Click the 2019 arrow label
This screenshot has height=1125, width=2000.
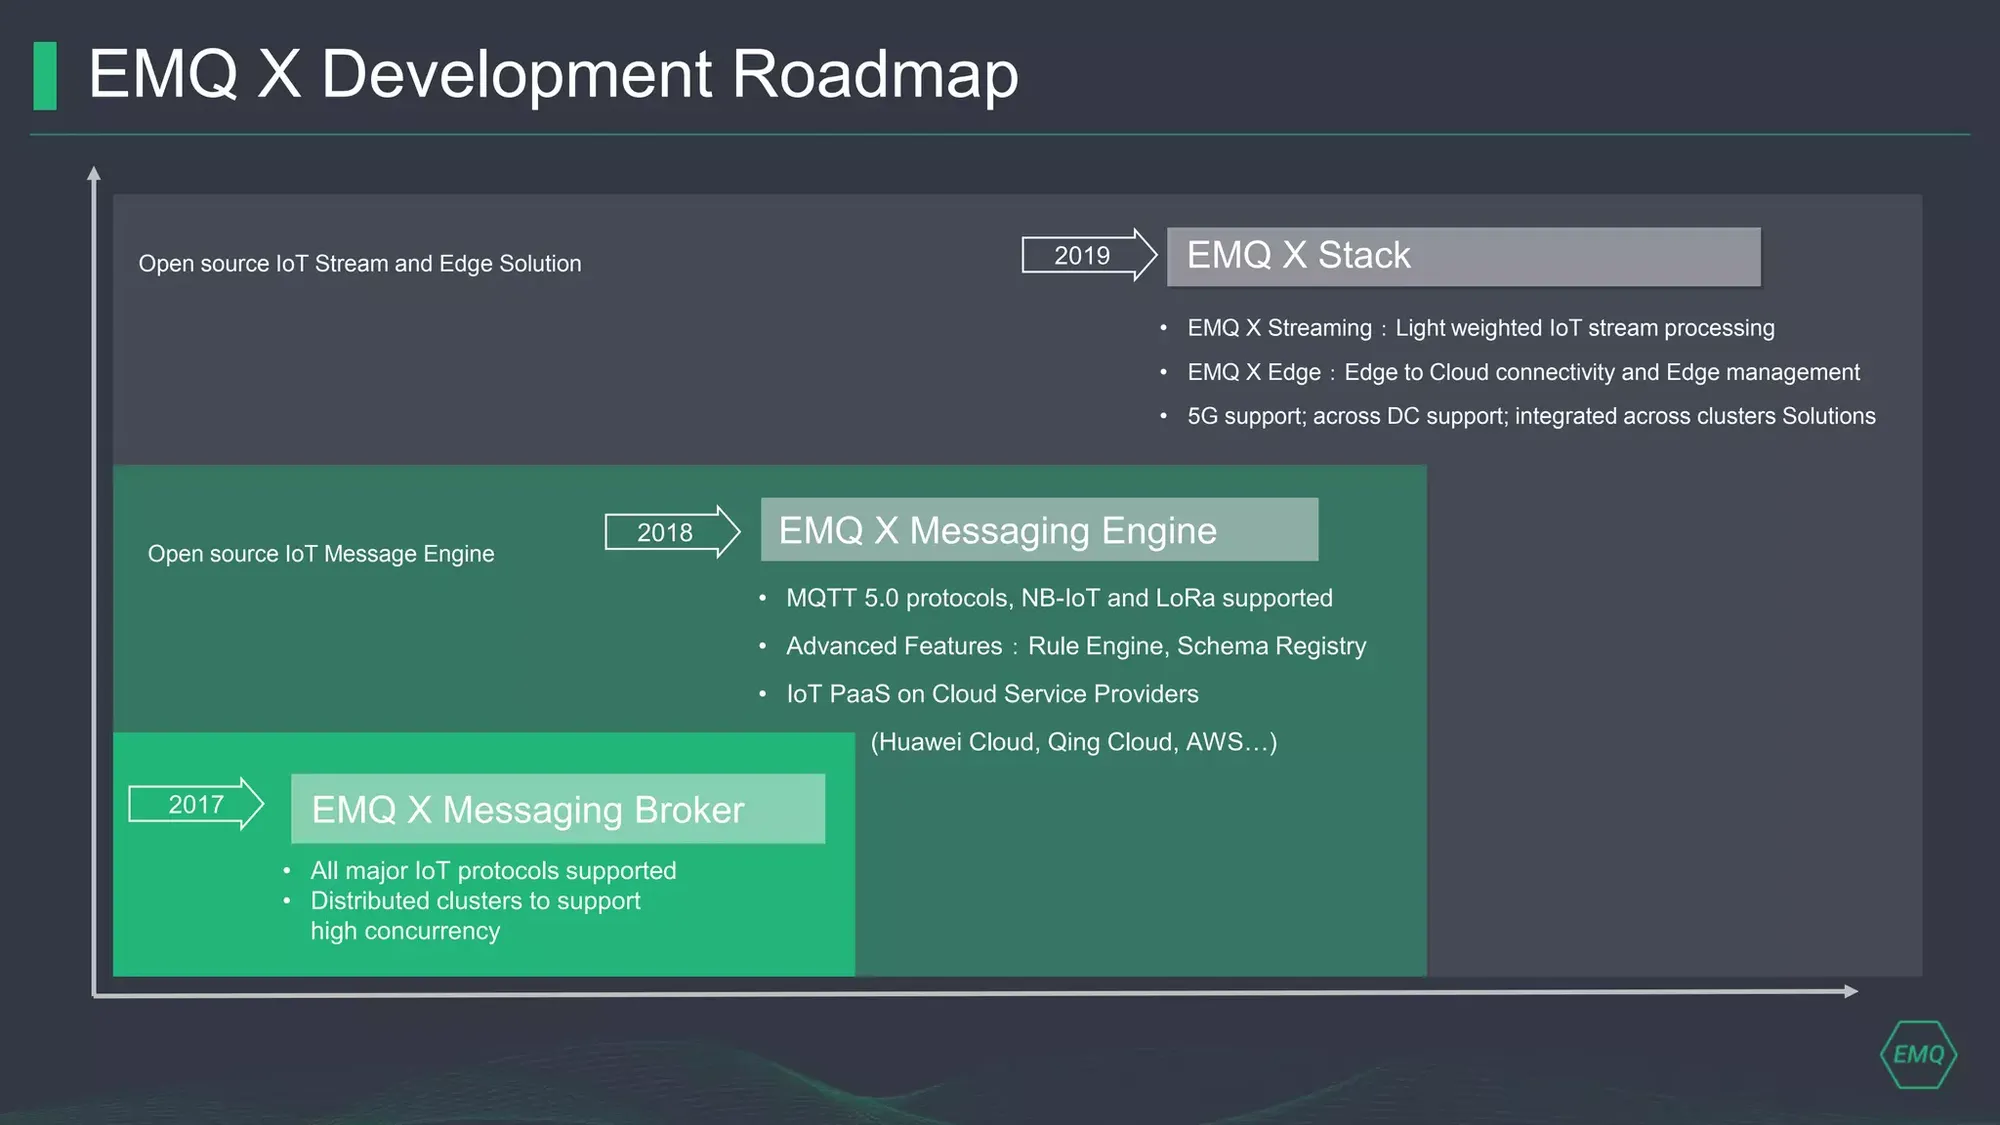[x=1089, y=255]
